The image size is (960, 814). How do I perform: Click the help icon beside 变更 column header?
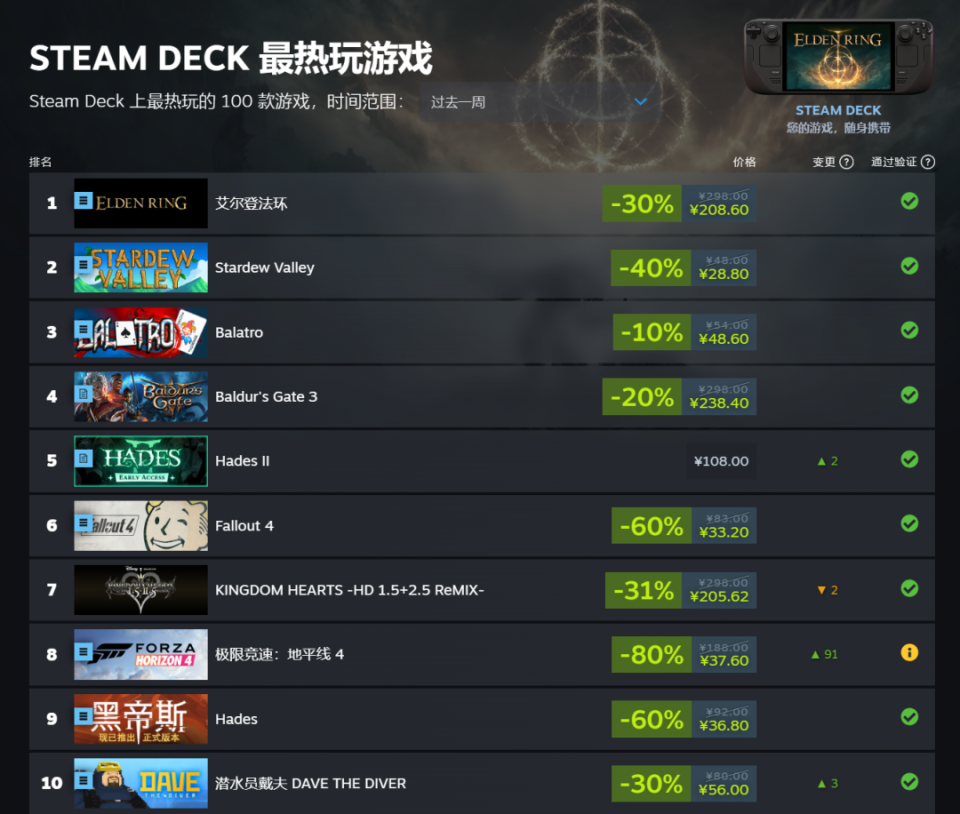[846, 162]
